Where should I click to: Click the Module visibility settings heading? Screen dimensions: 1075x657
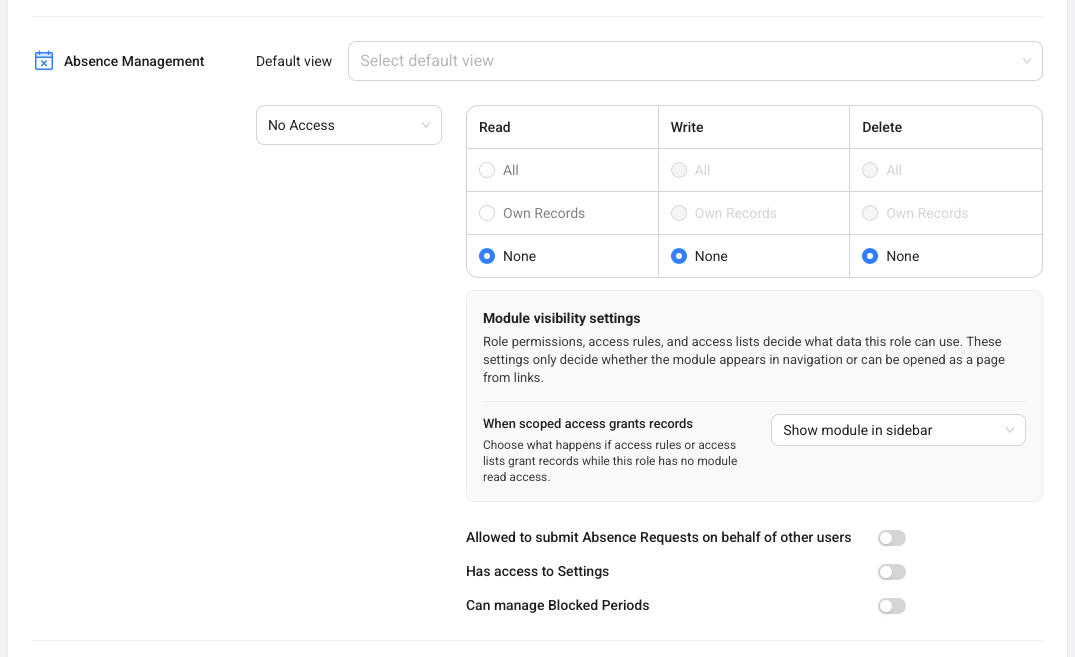tap(561, 318)
